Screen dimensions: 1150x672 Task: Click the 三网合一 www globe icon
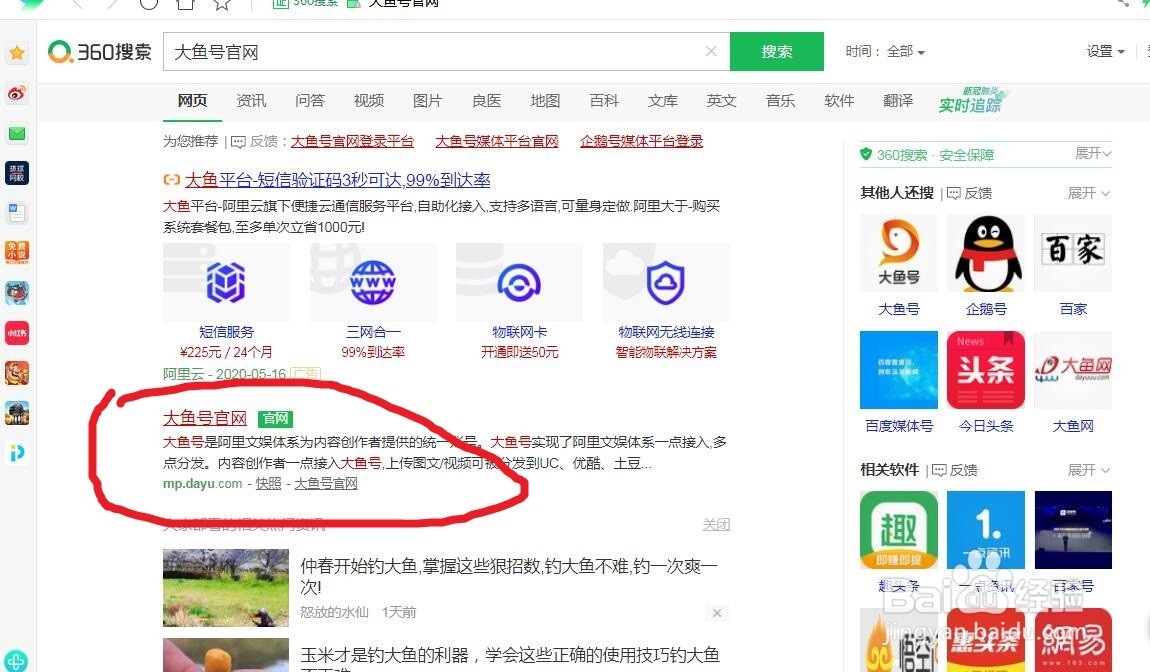373,282
